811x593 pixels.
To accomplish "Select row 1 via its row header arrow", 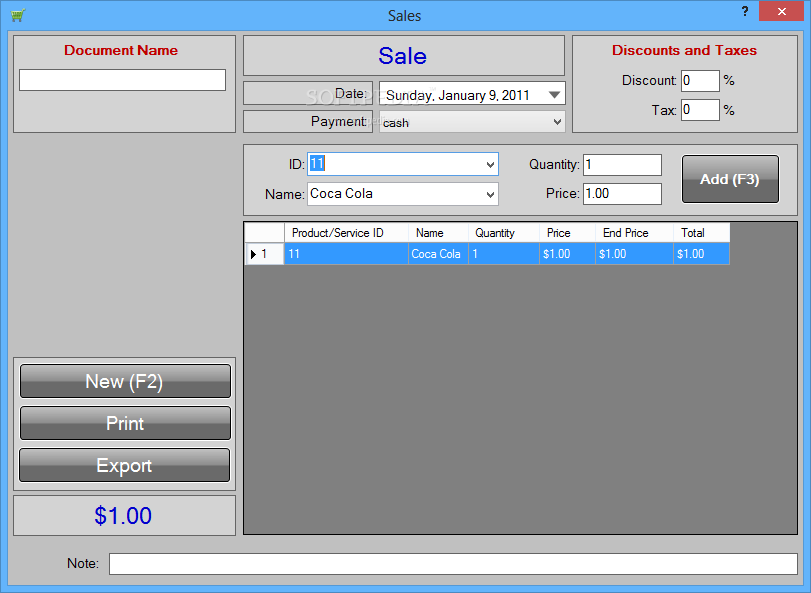I will (264, 254).
